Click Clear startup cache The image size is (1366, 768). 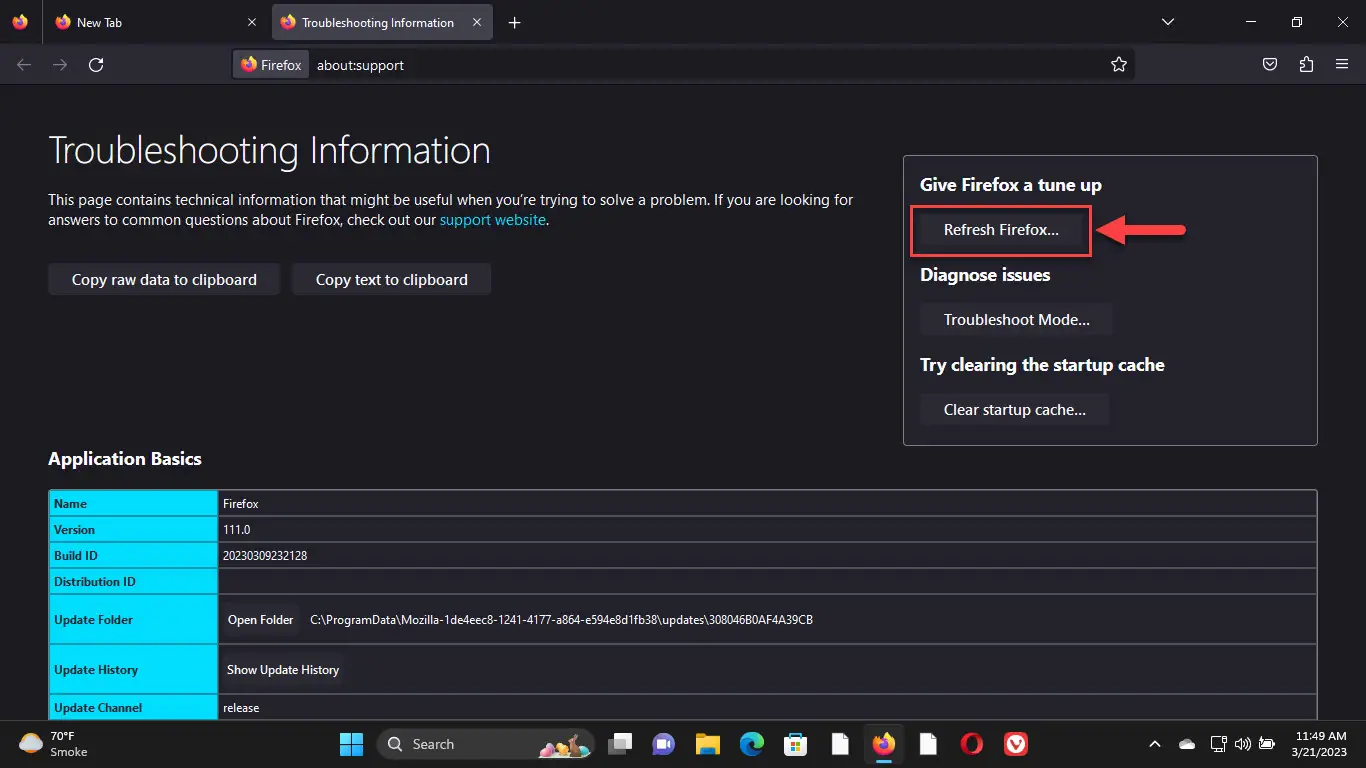coord(1014,410)
